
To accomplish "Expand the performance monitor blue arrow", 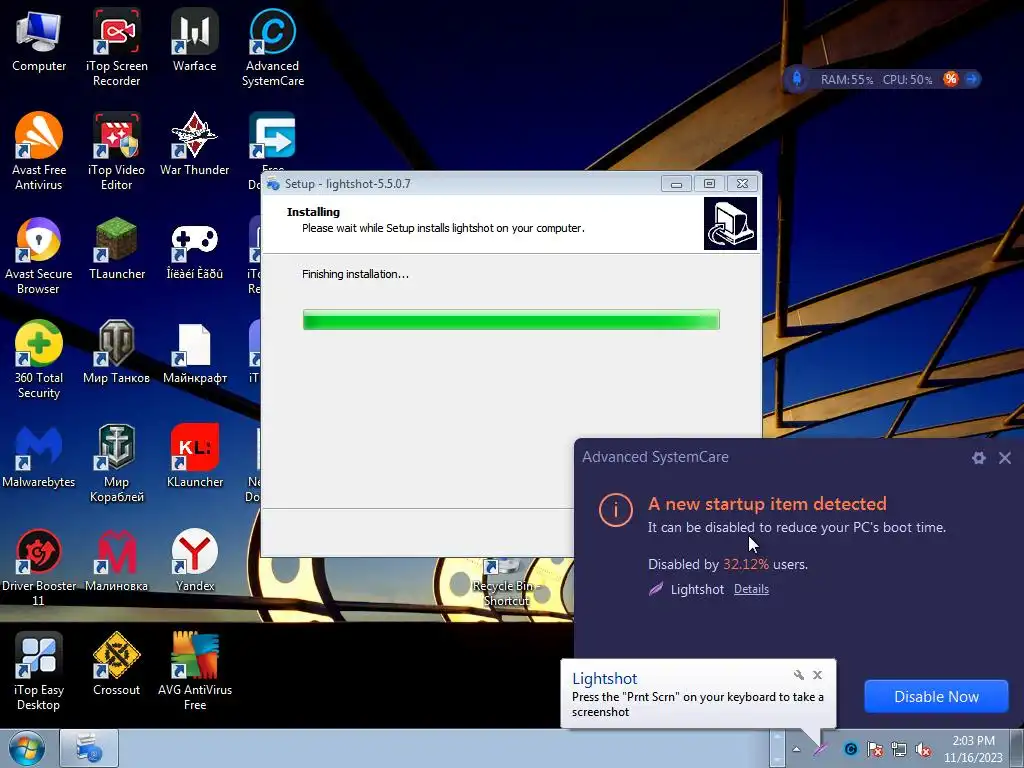I will point(972,79).
